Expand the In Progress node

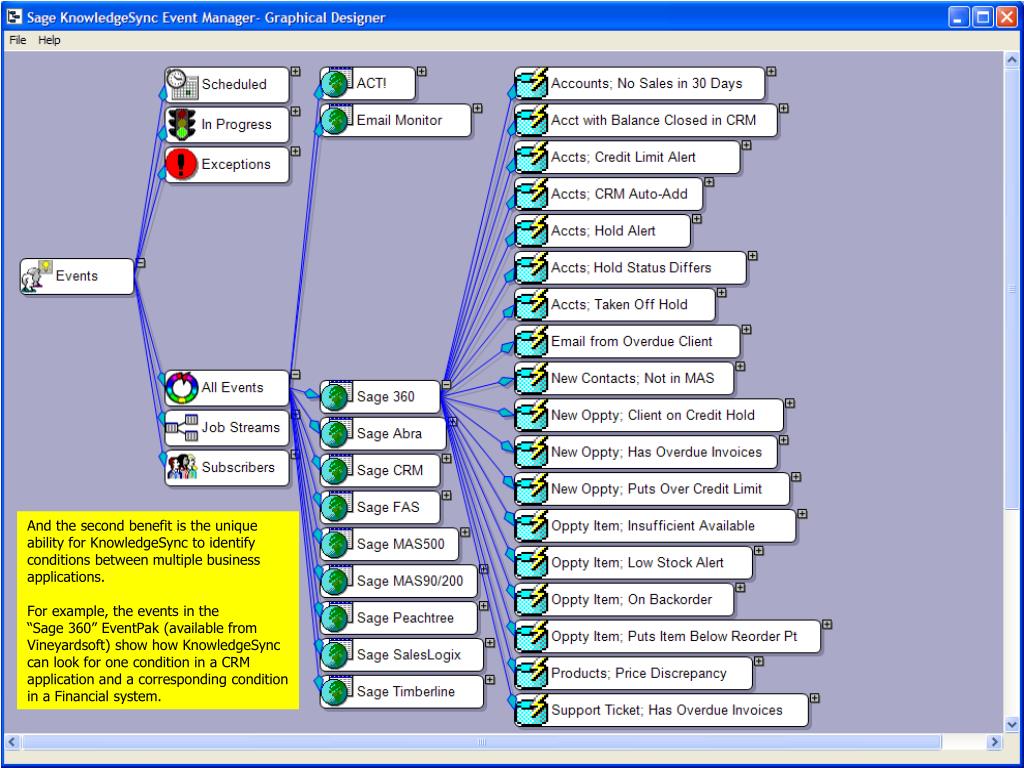pyautogui.click(x=296, y=112)
